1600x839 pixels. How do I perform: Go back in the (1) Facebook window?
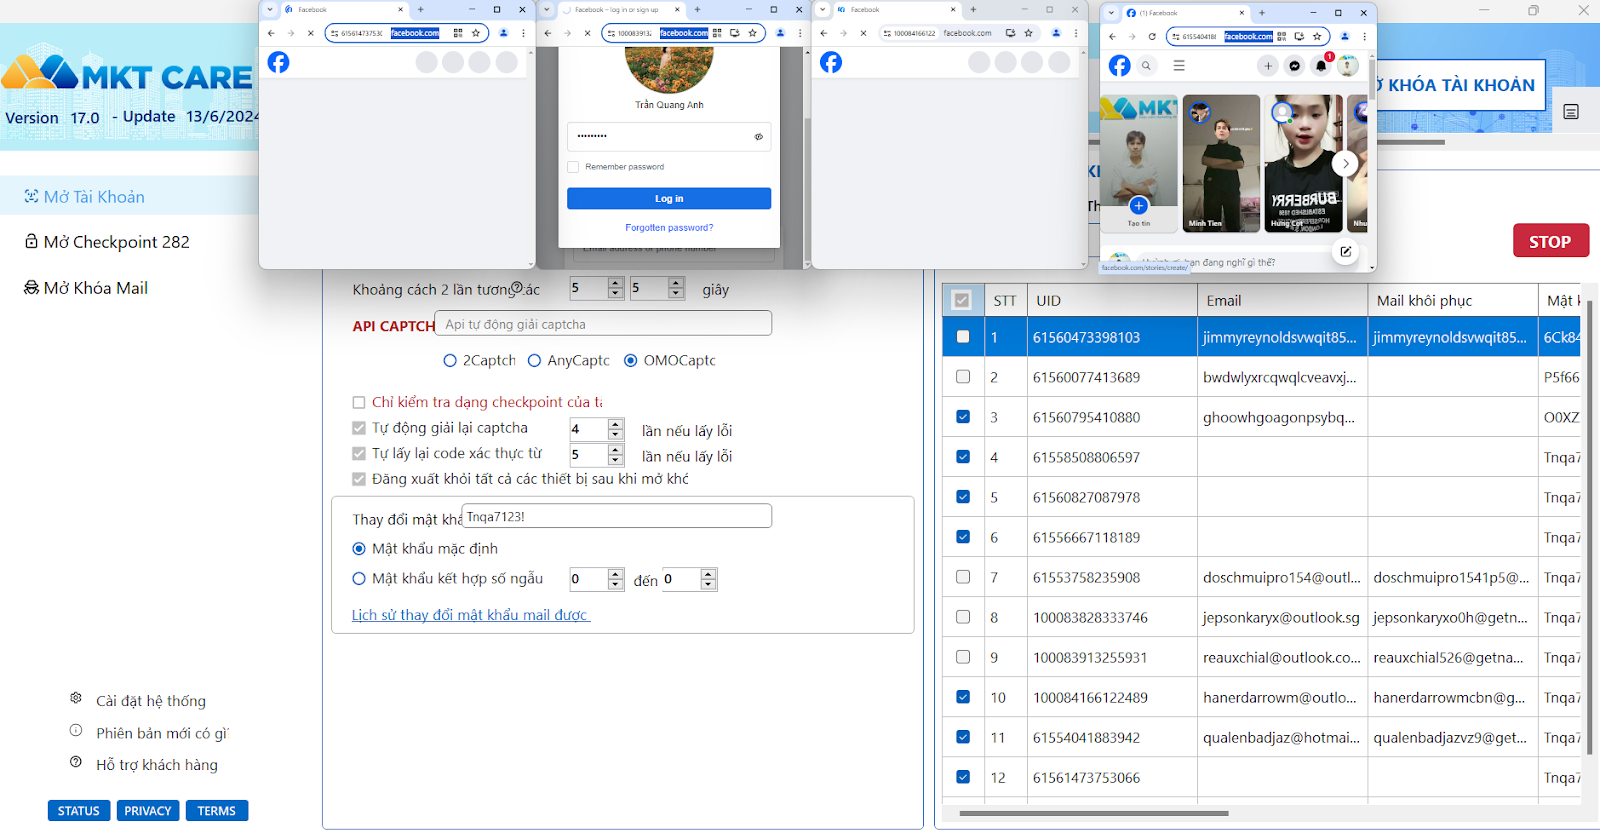(1113, 36)
